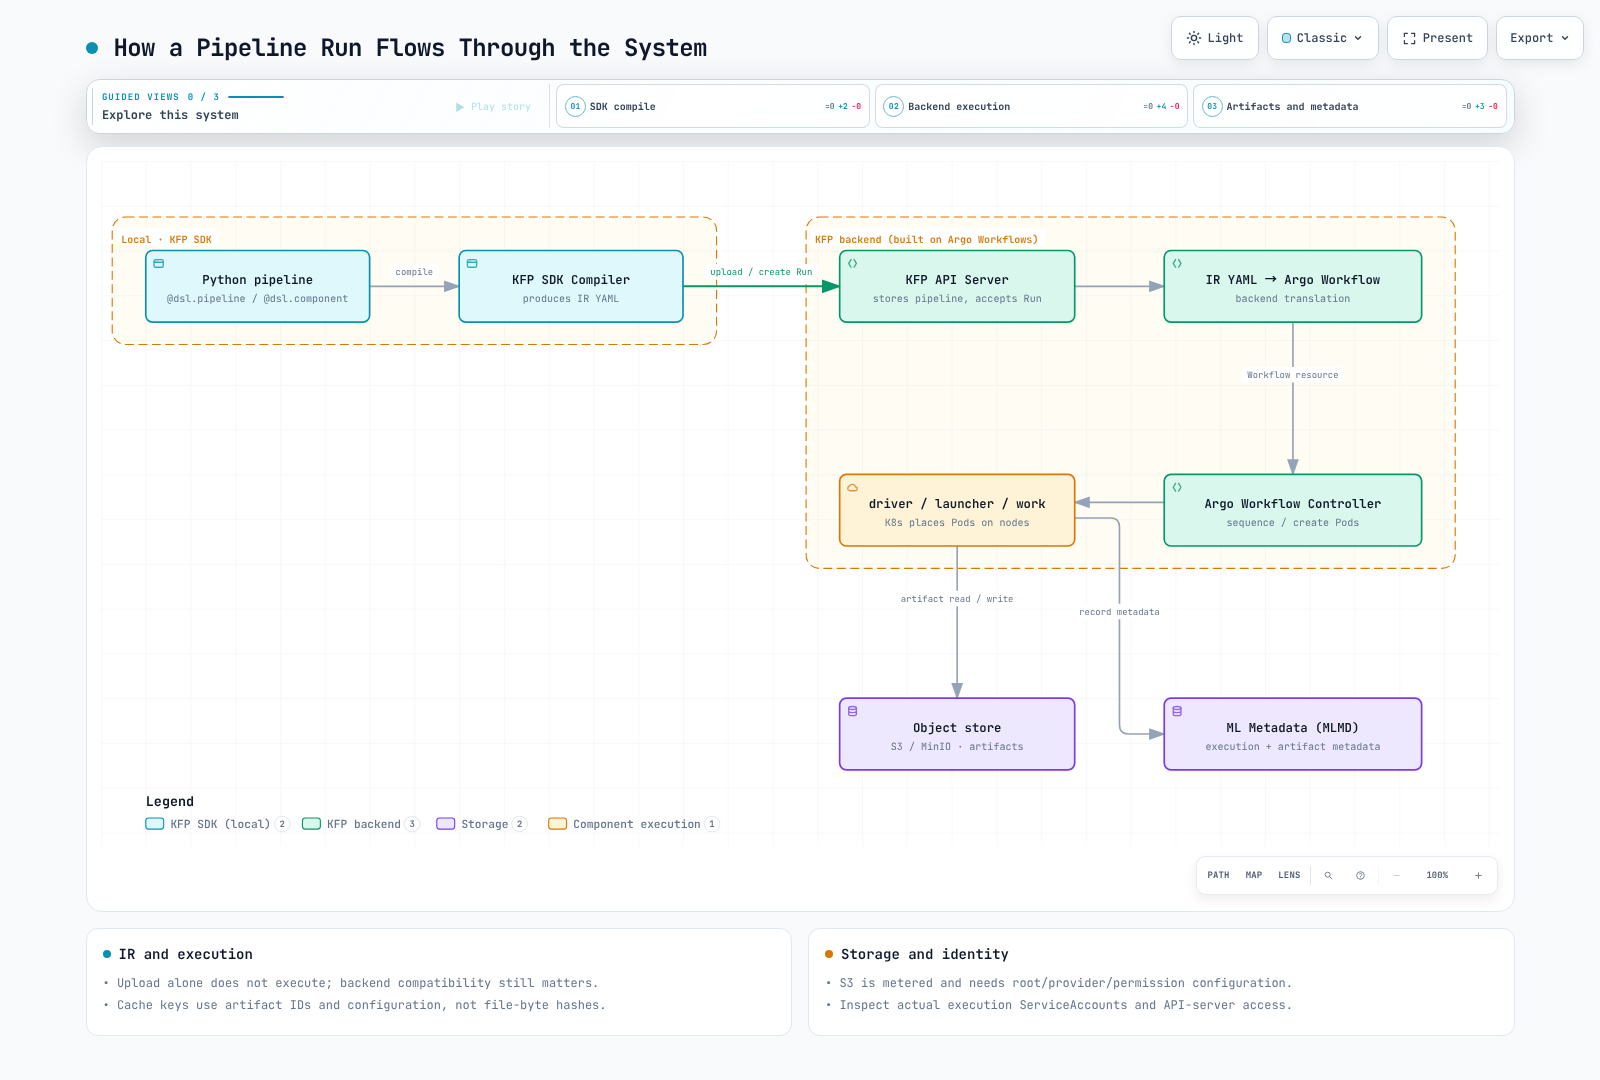Screen dimensions: 1600x1080
Task: Click the 'record metadata' edge label
Action: pos(1119,612)
